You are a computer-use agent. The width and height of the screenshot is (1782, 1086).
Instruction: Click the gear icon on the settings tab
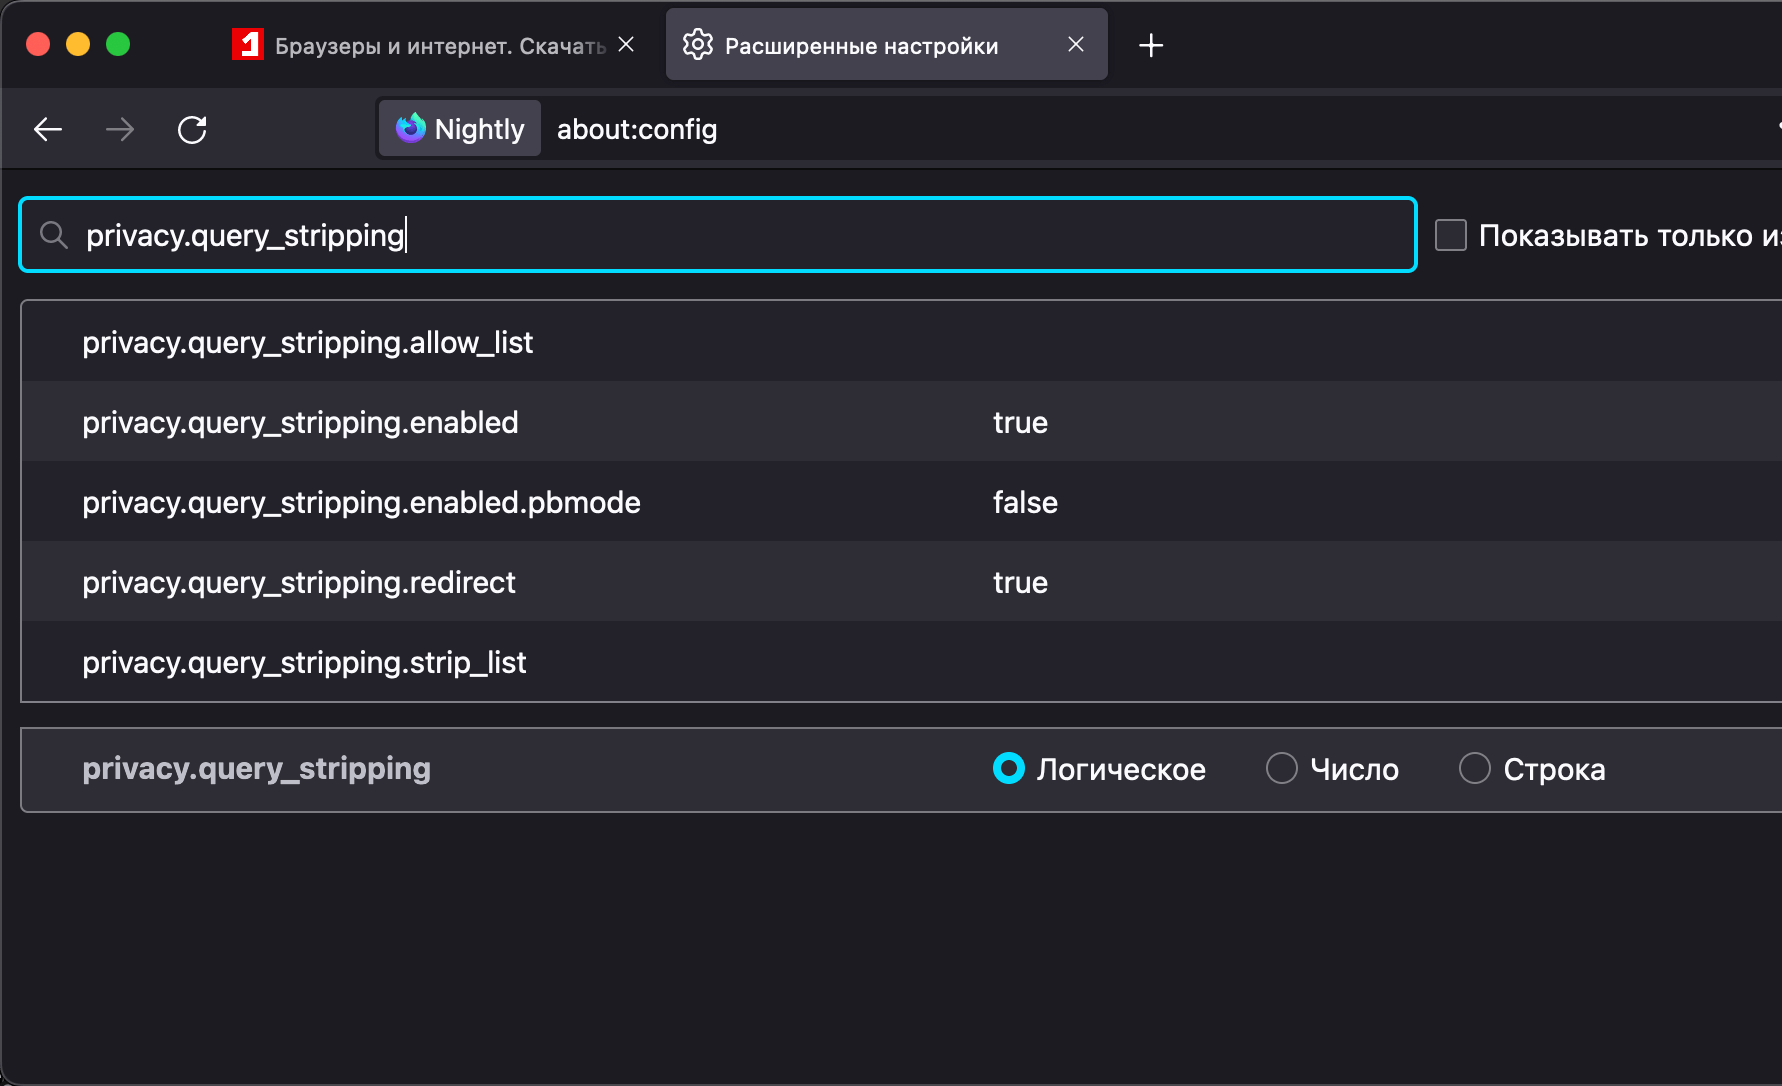click(x=699, y=44)
